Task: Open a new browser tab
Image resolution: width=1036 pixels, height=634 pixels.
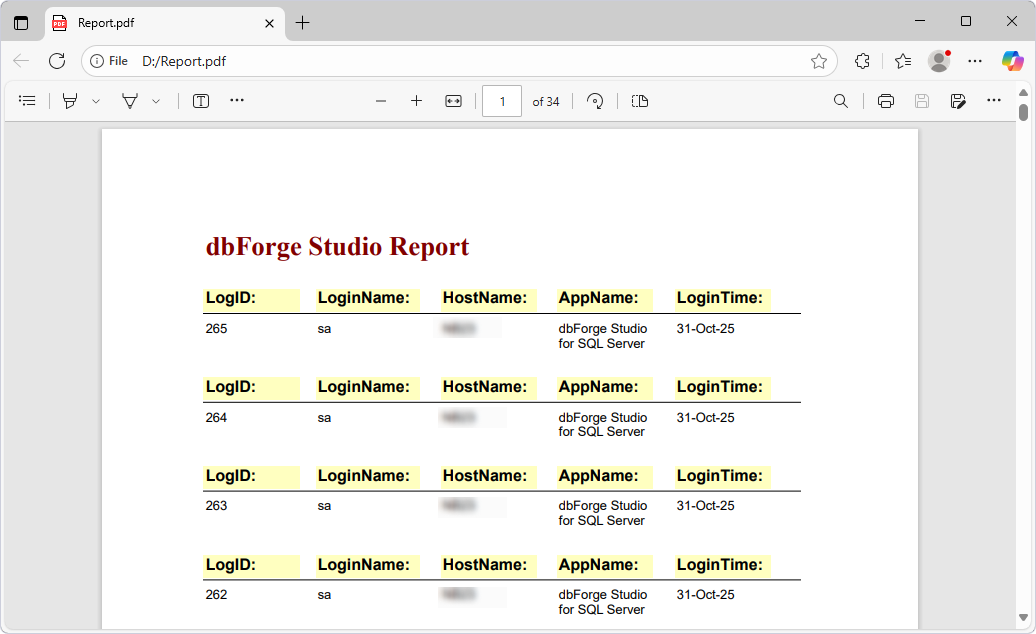Action: 302,21
